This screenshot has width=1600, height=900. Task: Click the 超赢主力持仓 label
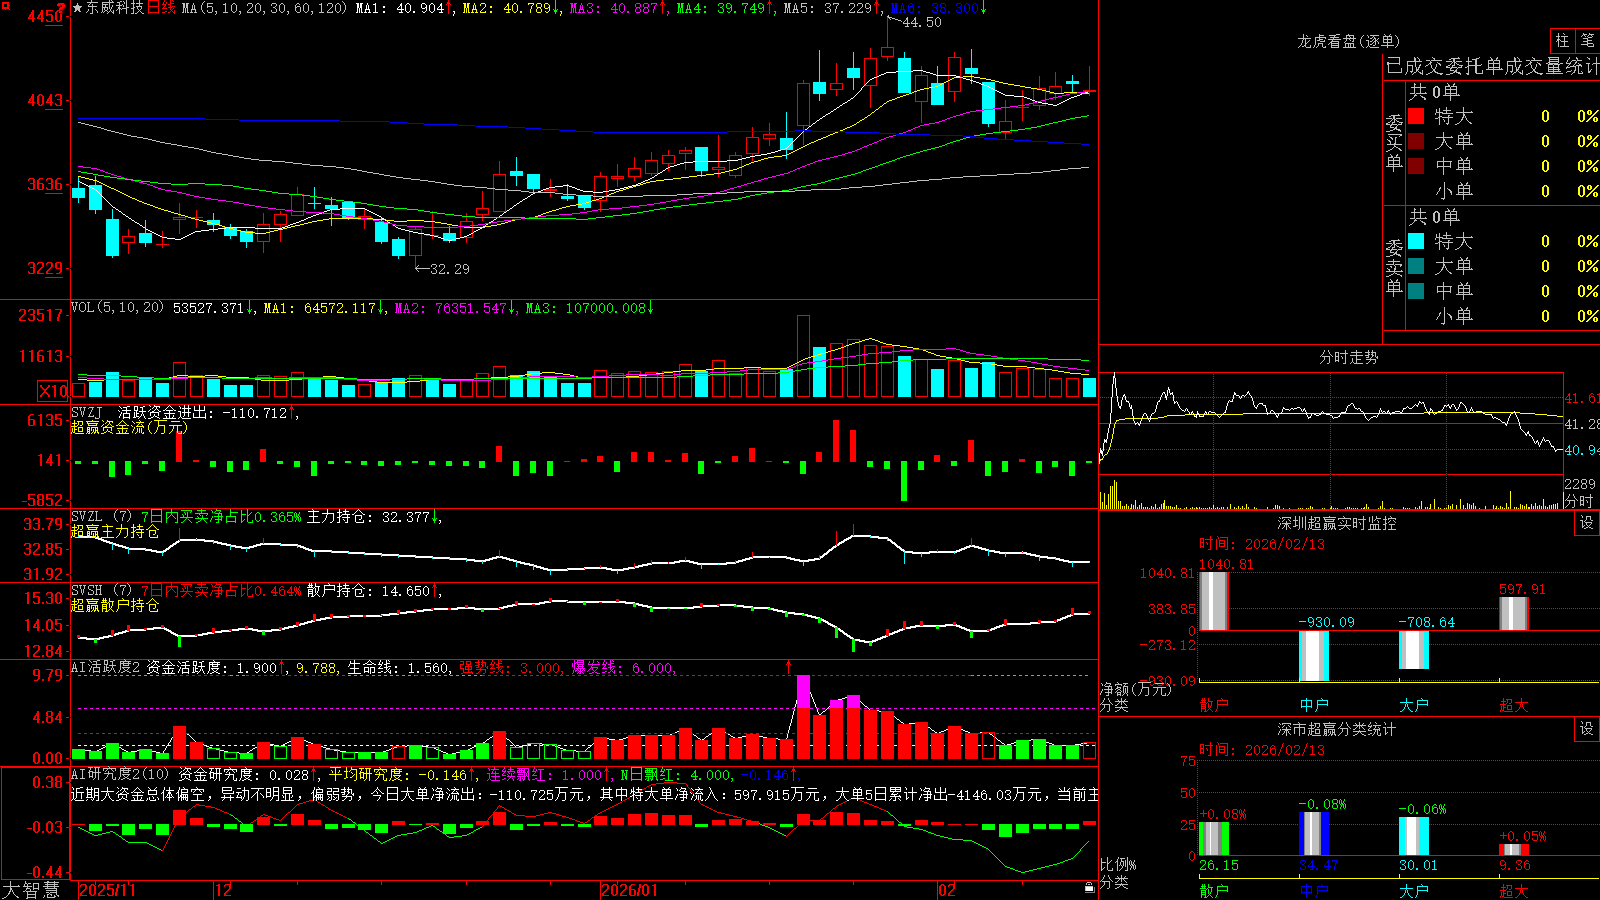click(x=115, y=531)
